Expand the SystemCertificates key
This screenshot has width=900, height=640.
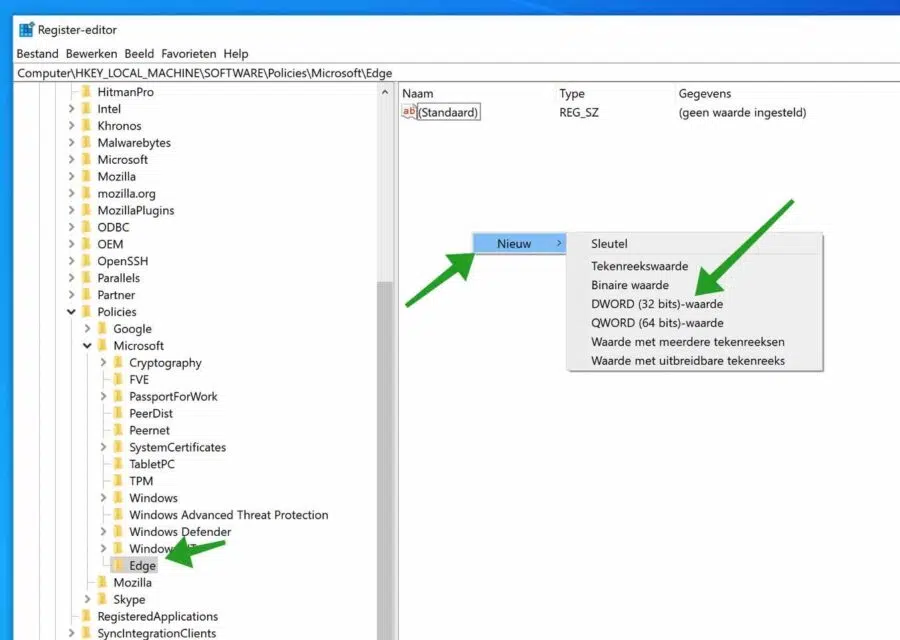pyautogui.click(x=103, y=447)
